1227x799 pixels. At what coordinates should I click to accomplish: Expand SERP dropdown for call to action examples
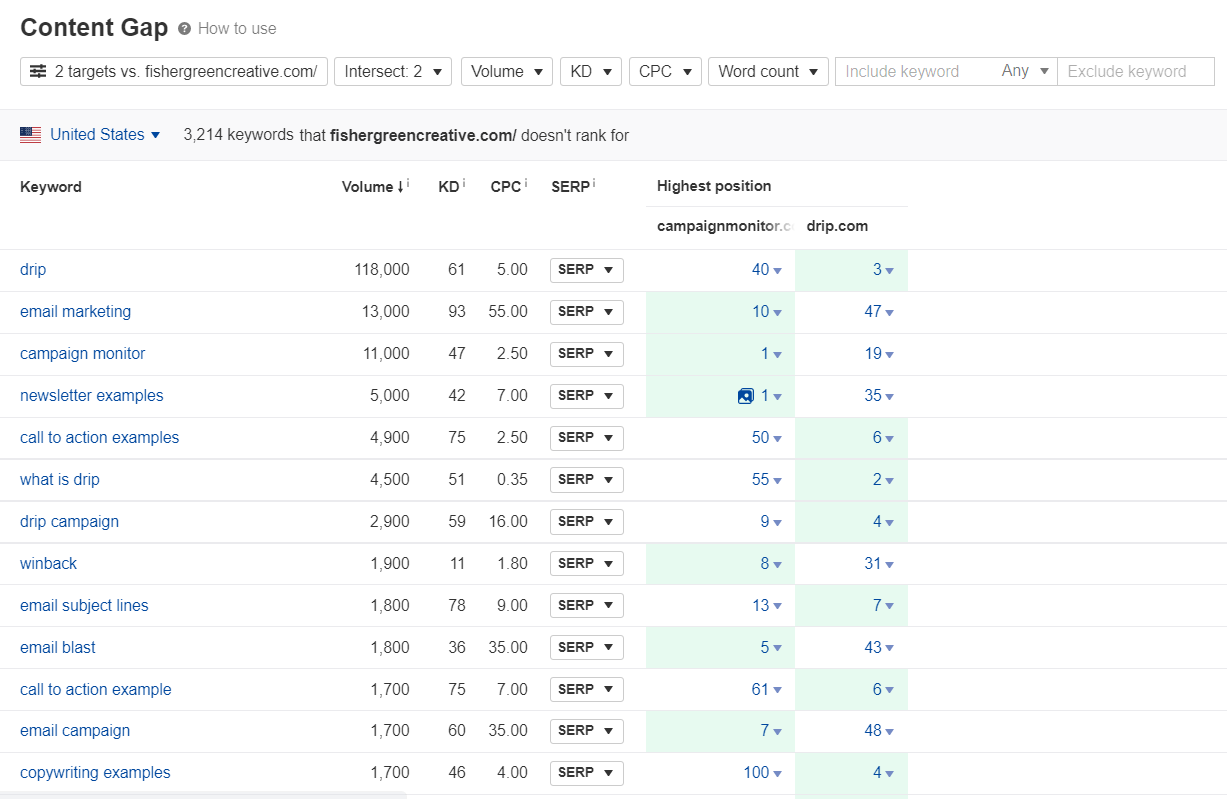(587, 438)
